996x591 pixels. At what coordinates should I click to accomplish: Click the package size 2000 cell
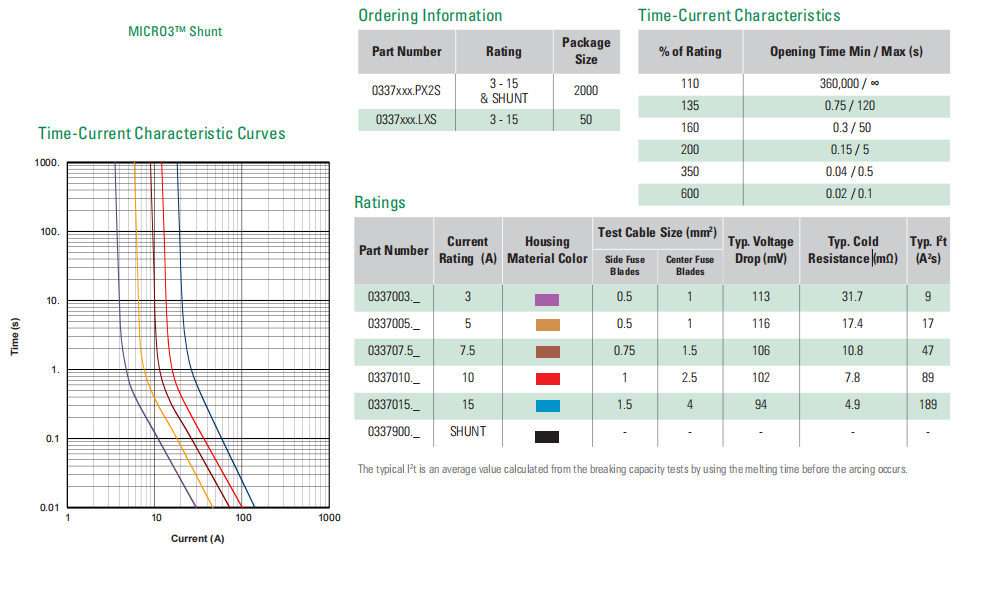coord(585,90)
